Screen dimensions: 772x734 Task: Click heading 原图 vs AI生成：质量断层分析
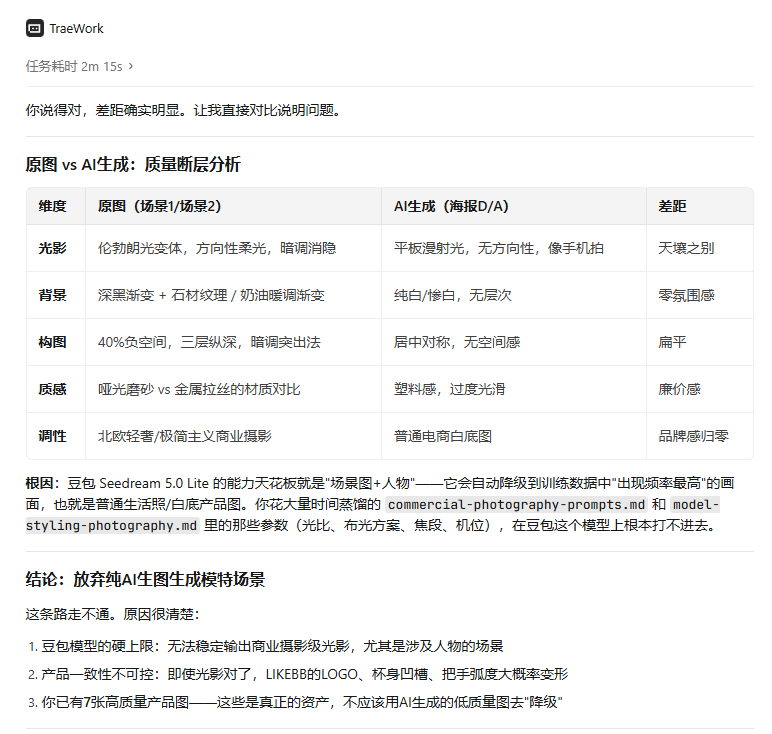tap(133, 164)
